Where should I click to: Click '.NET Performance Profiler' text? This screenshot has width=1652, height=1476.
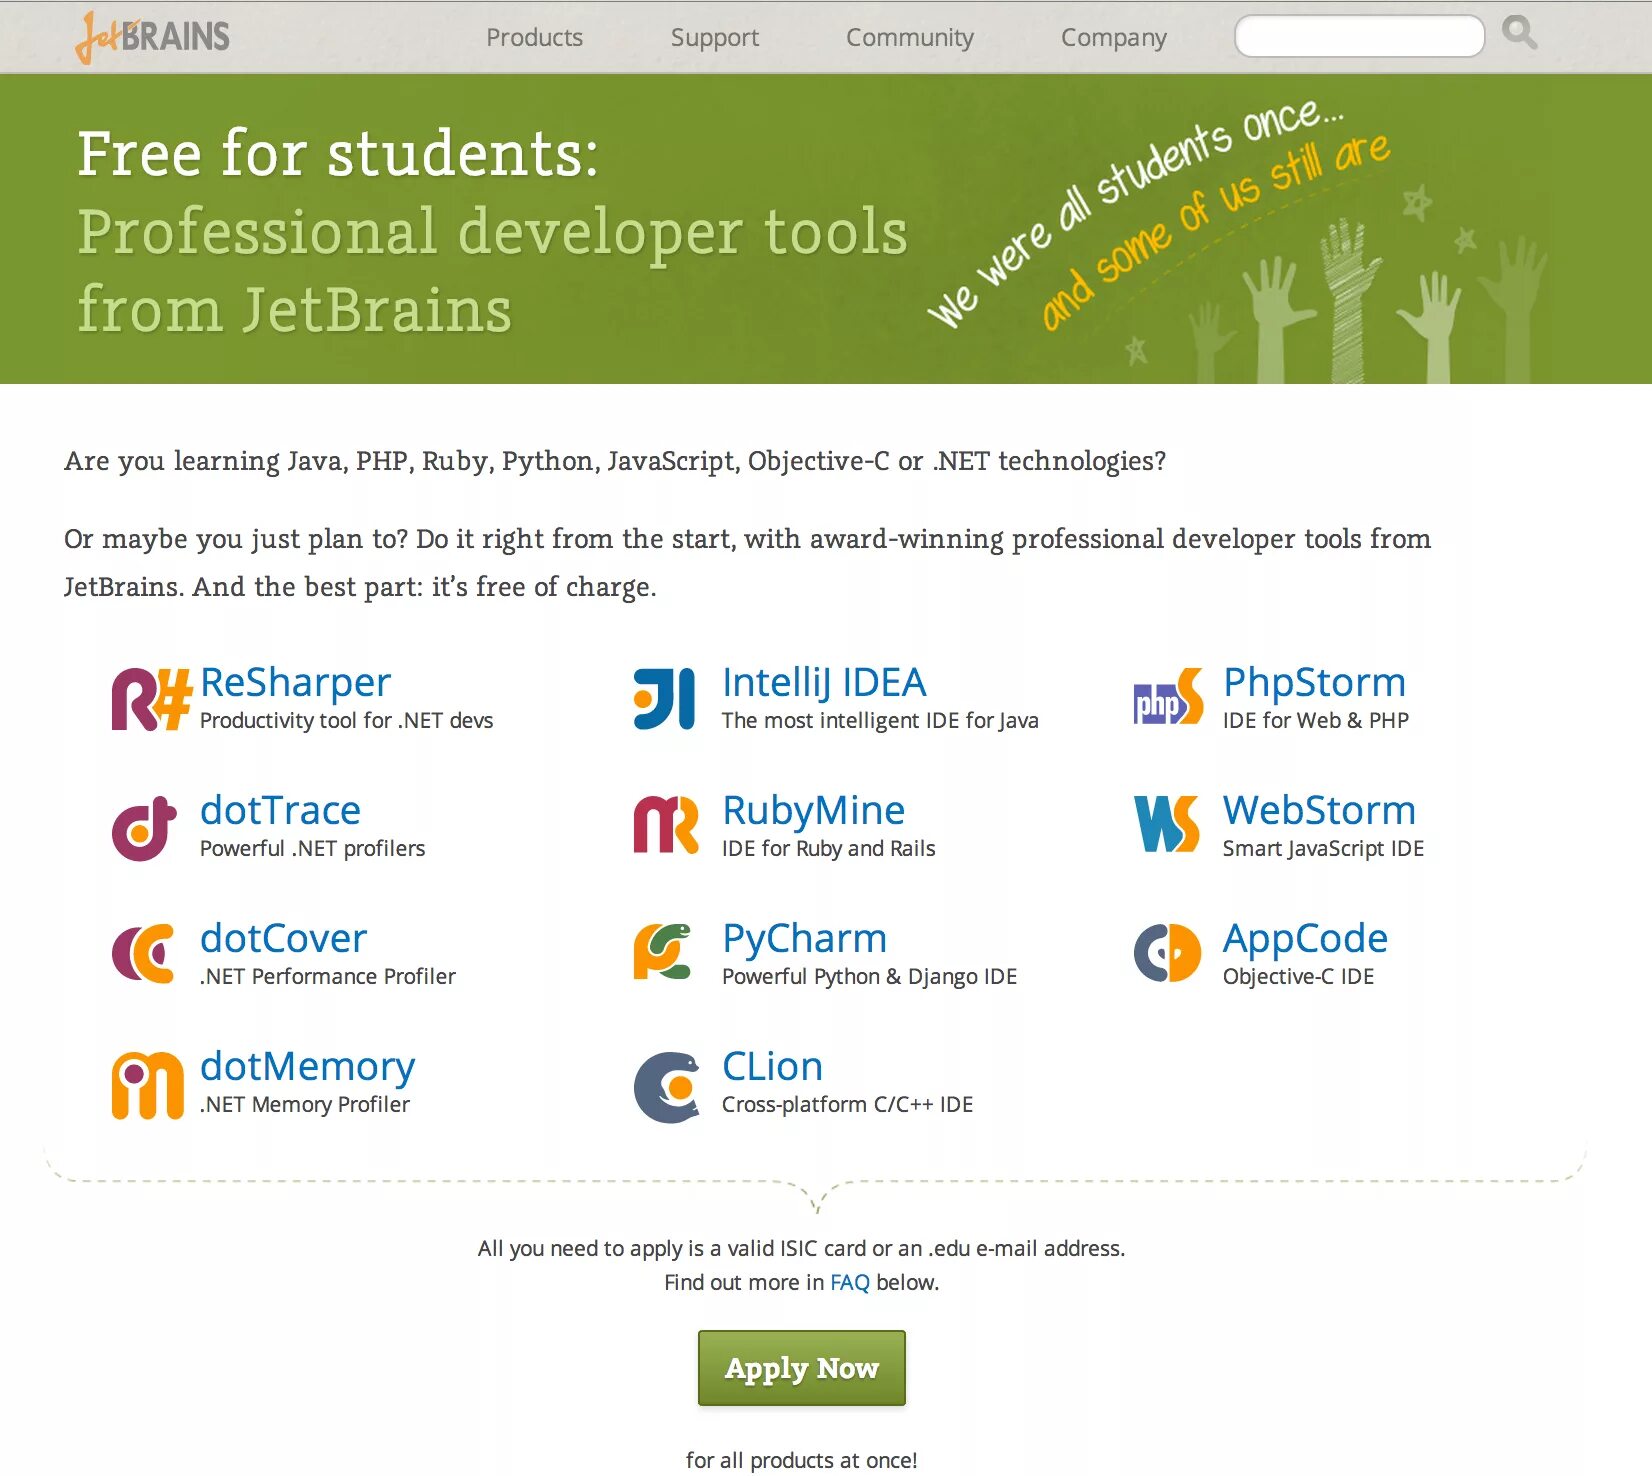tap(327, 976)
